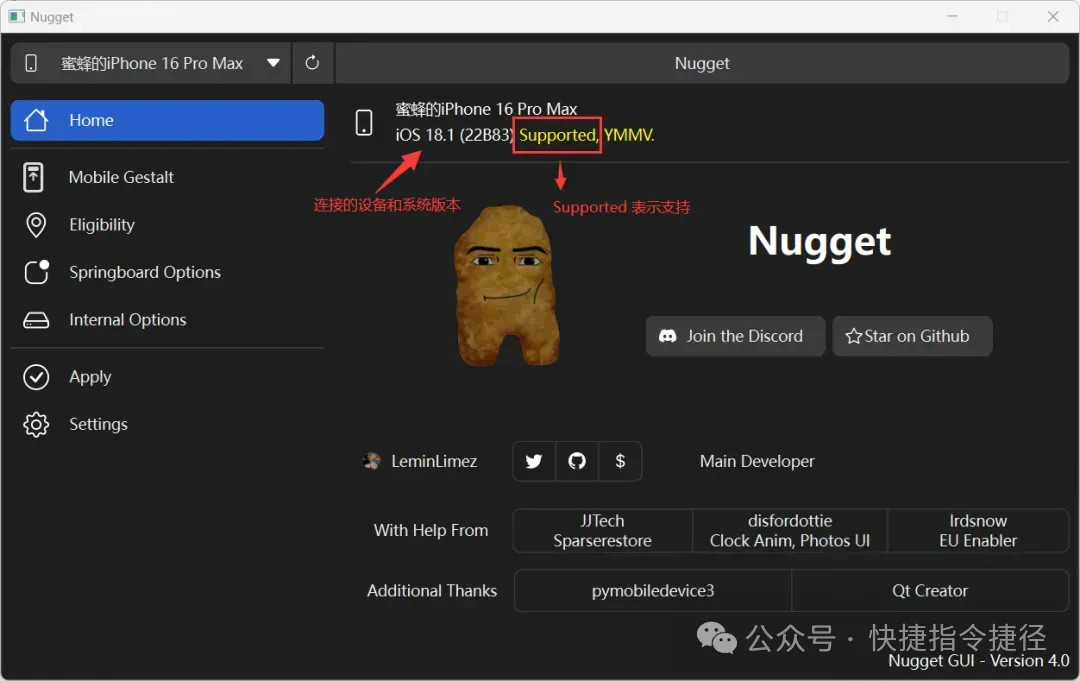Image resolution: width=1080 pixels, height=681 pixels.
Task: Click the star icon on Github button
Action: pyautogui.click(x=853, y=336)
